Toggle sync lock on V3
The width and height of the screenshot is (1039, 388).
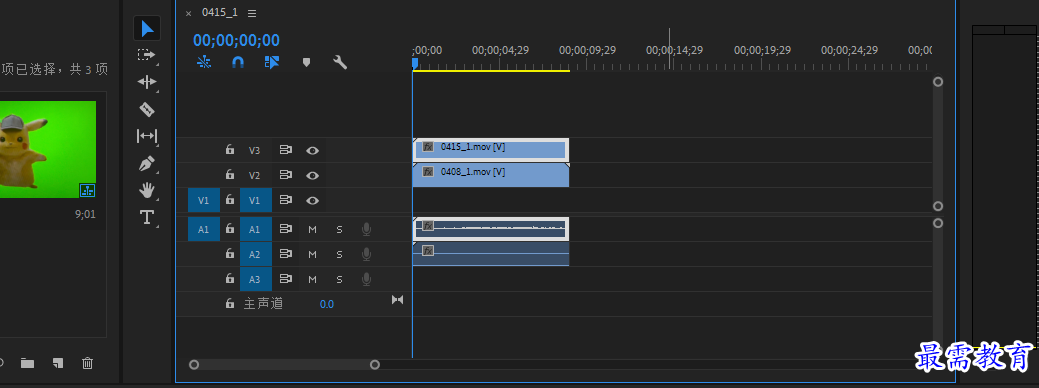[x=286, y=150]
